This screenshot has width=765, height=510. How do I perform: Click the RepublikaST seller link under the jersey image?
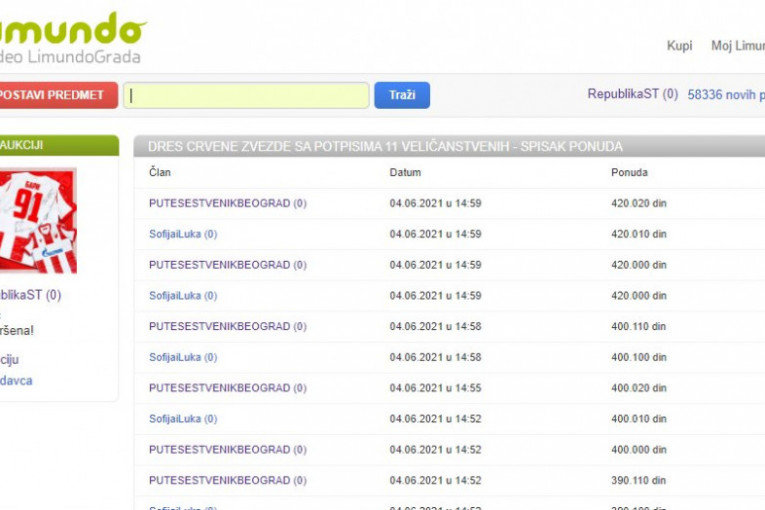[x=30, y=295]
